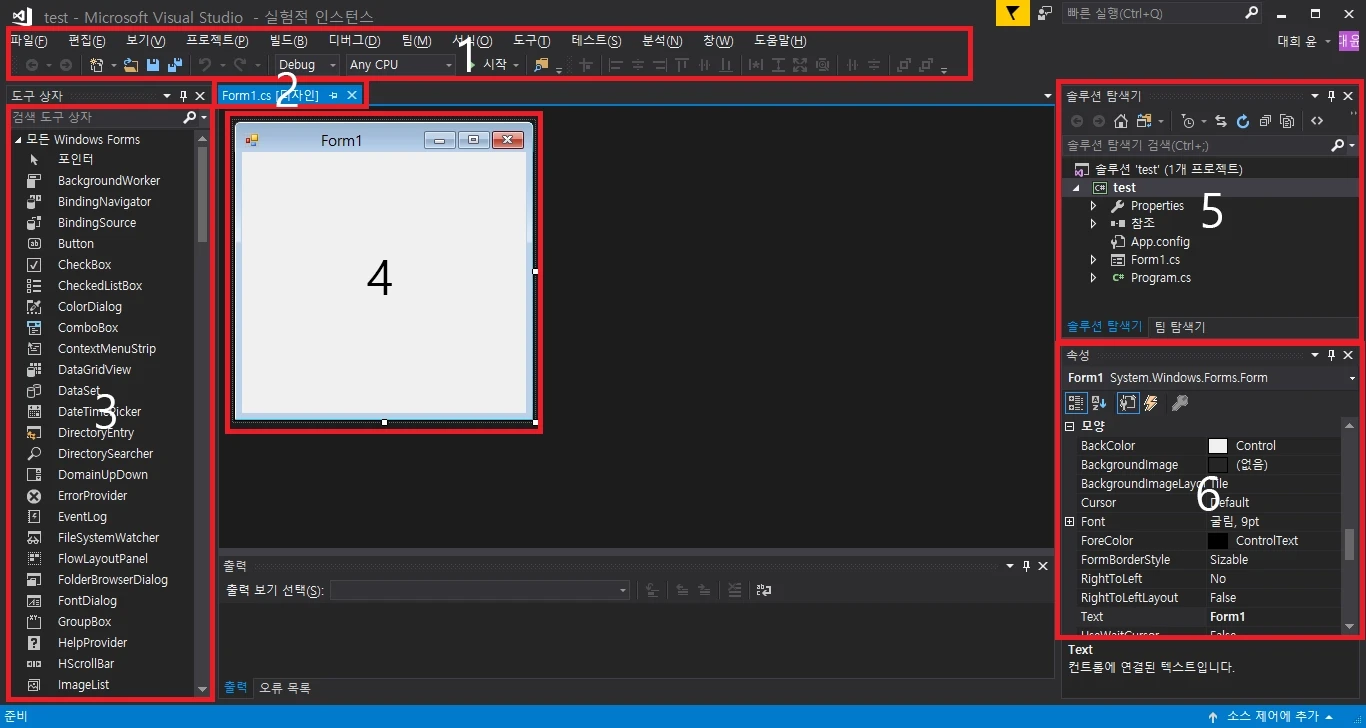
Task: Click the Save All toolbar icon
Action: pyautogui.click(x=175, y=65)
